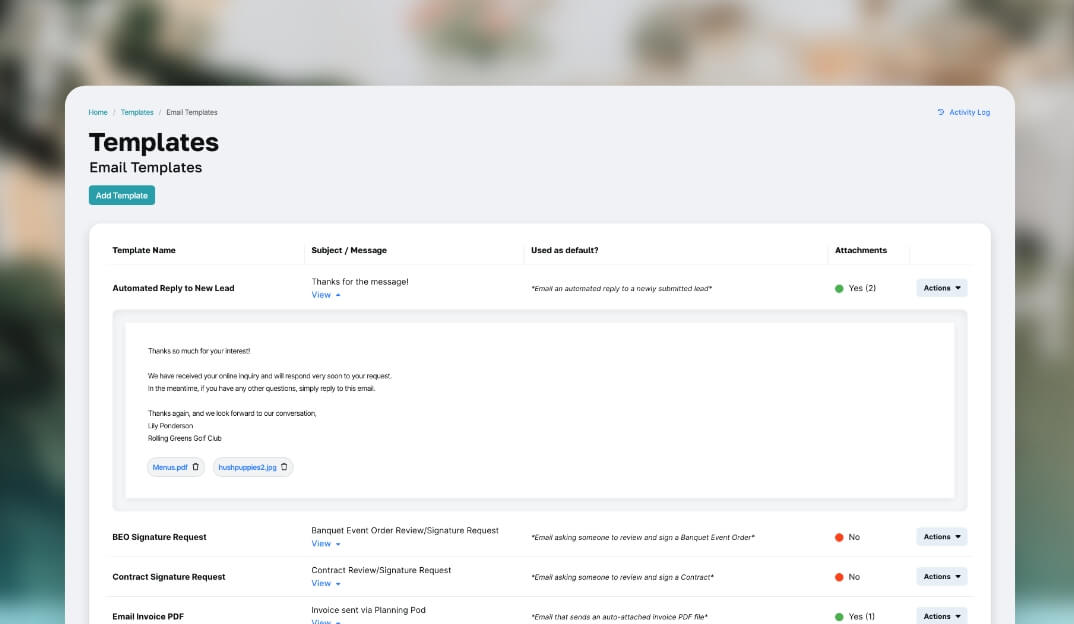Image resolution: width=1074 pixels, height=624 pixels.
Task: Click the Add Template button
Action: (x=122, y=195)
